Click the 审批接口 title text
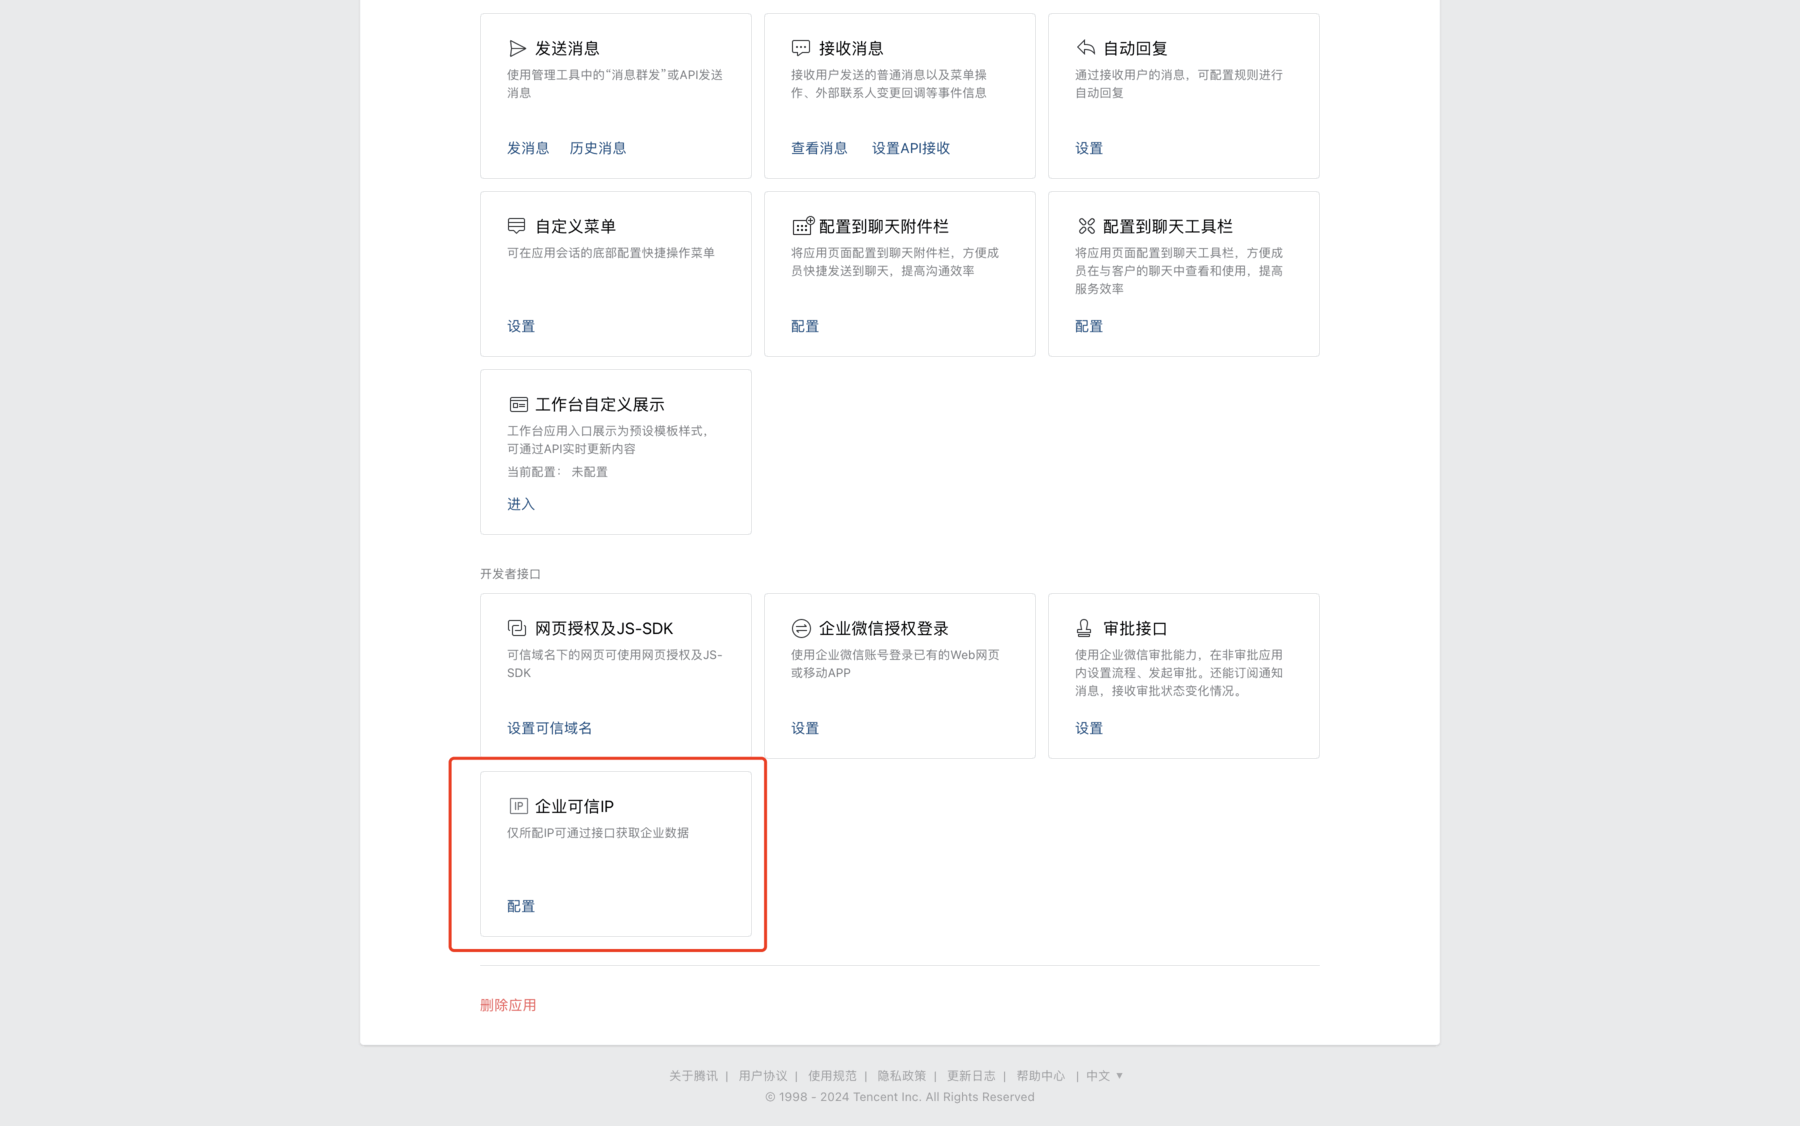This screenshot has width=1800, height=1126. coord(1135,628)
